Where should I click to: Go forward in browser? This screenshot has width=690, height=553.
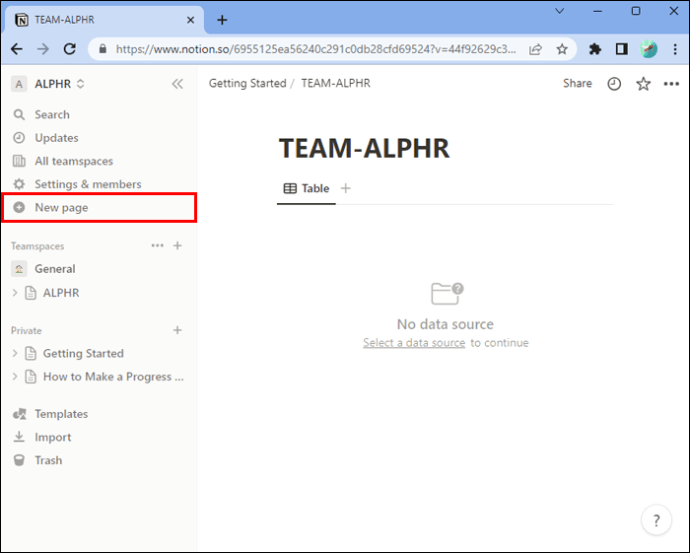point(43,49)
